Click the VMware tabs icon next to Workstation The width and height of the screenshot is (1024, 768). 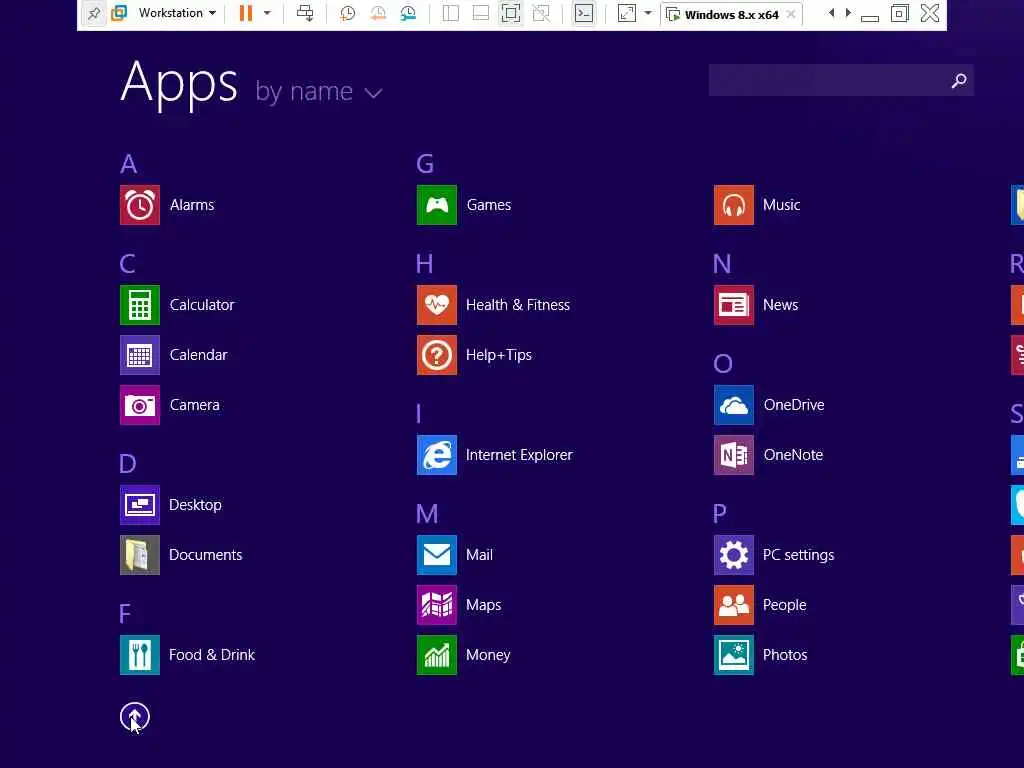pyautogui.click(x=119, y=13)
